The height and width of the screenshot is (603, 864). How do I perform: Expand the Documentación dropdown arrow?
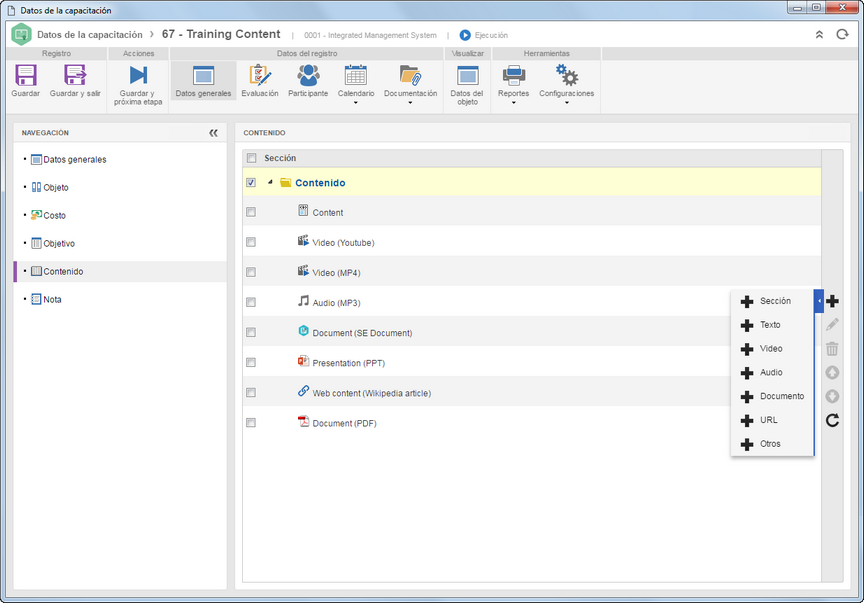point(410,103)
